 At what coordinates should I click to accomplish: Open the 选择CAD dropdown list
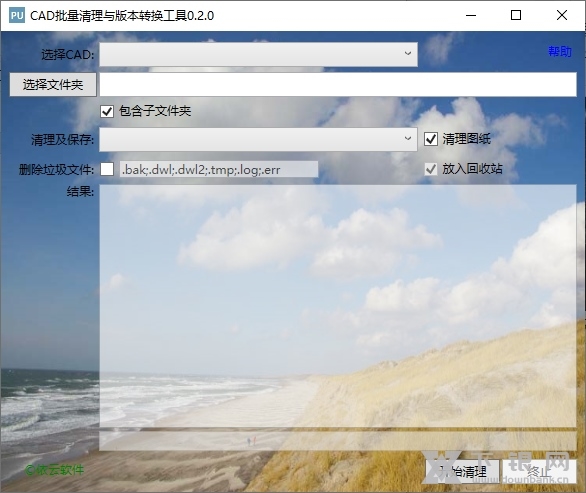(258, 55)
